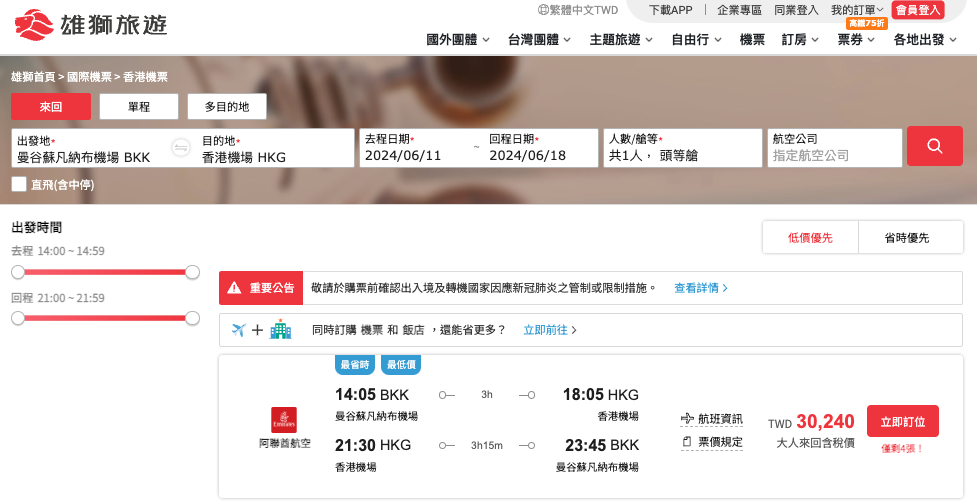The image size is (977, 504).
Task: Sort results by 低價優先
Action: coord(810,237)
